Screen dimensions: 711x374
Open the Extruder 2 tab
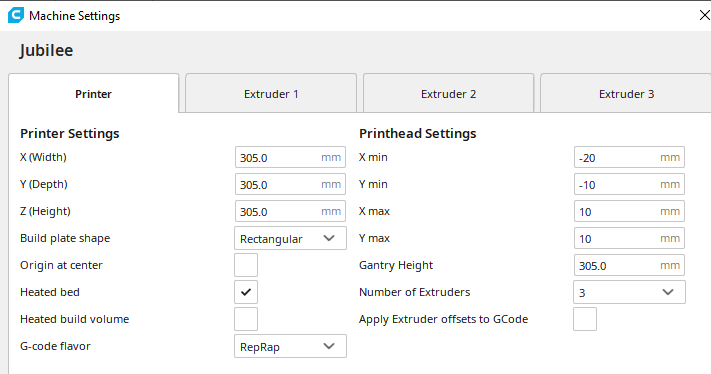448,94
